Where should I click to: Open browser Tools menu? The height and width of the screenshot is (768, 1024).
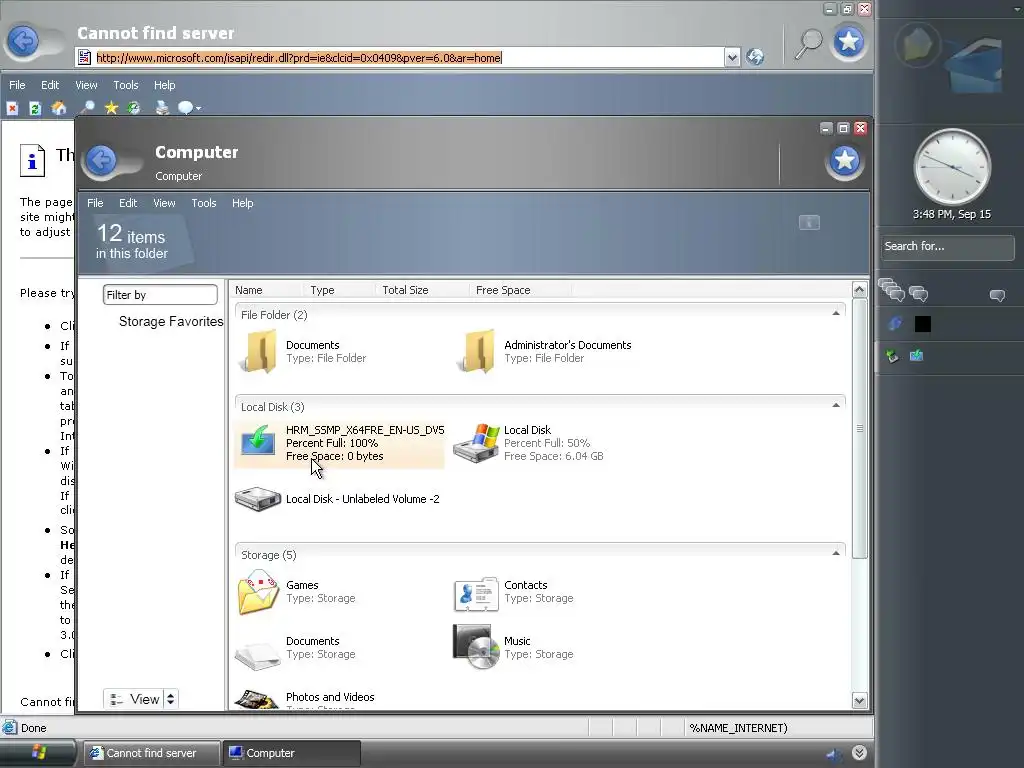coord(125,85)
